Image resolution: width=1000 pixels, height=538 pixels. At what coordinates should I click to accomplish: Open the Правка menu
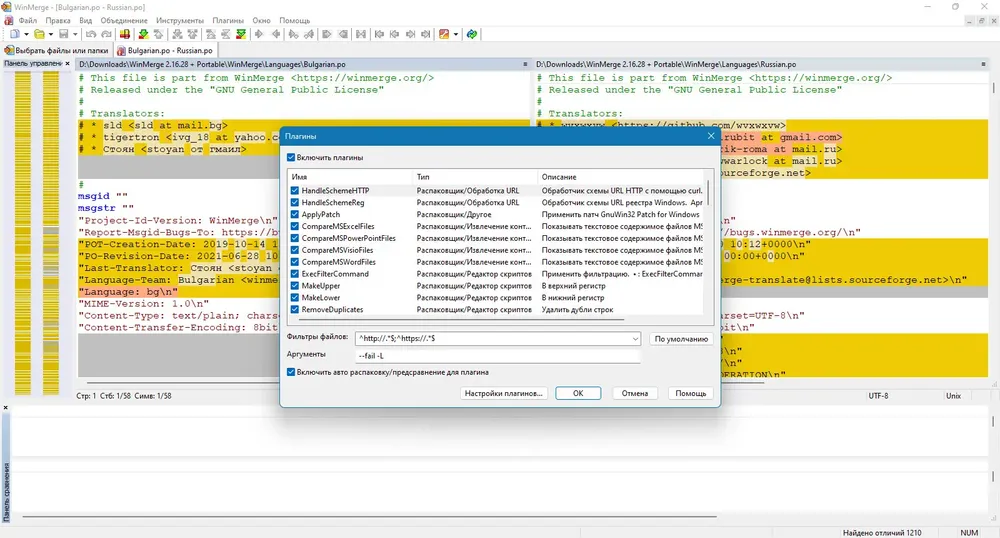pyautogui.click(x=58, y=20)
